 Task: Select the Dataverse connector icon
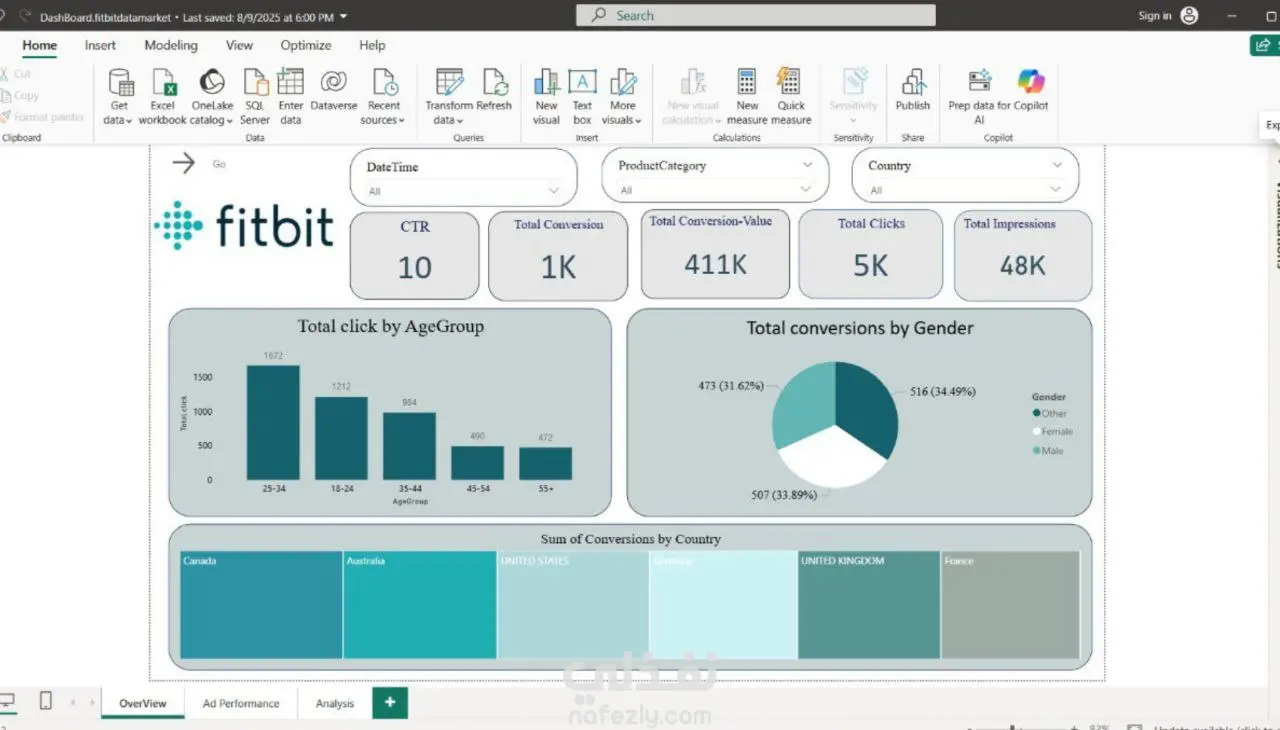[333, 82]
